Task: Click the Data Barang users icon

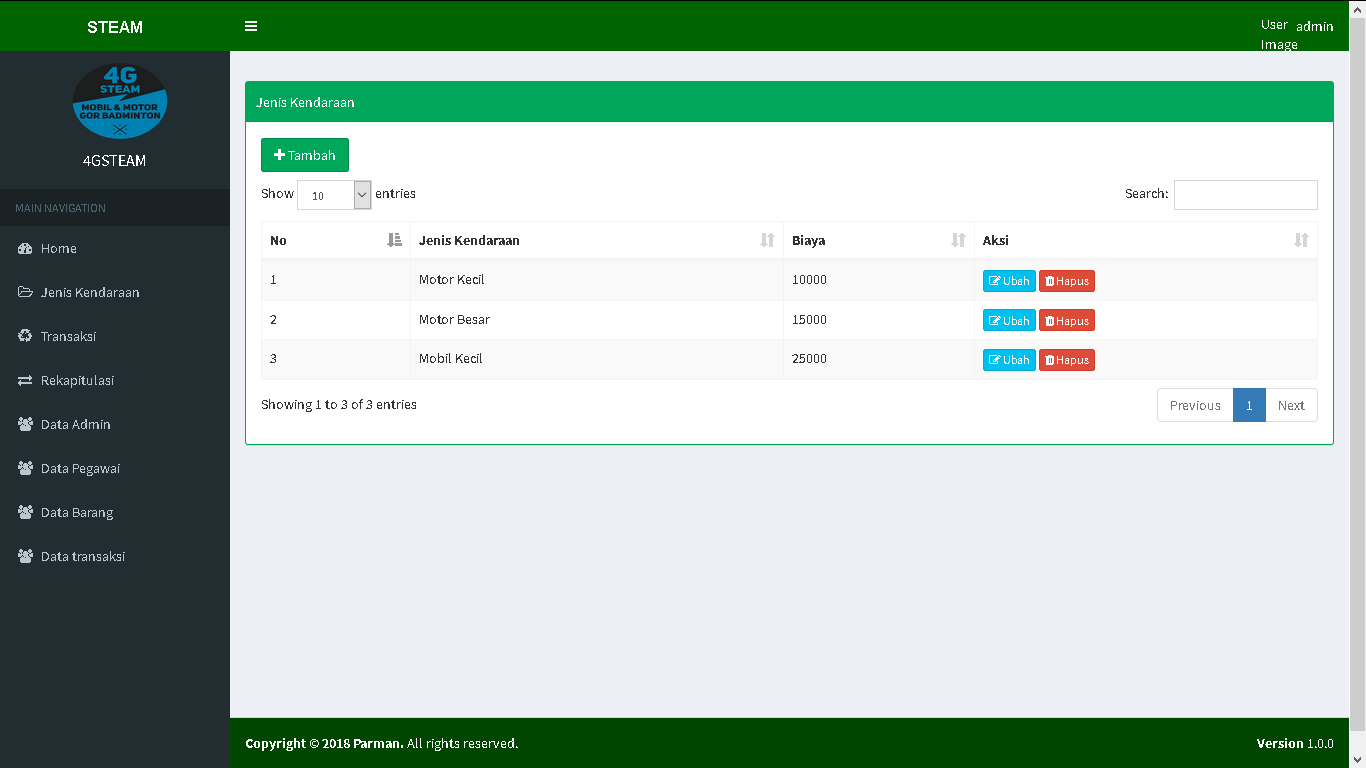Action: point(25,512)
